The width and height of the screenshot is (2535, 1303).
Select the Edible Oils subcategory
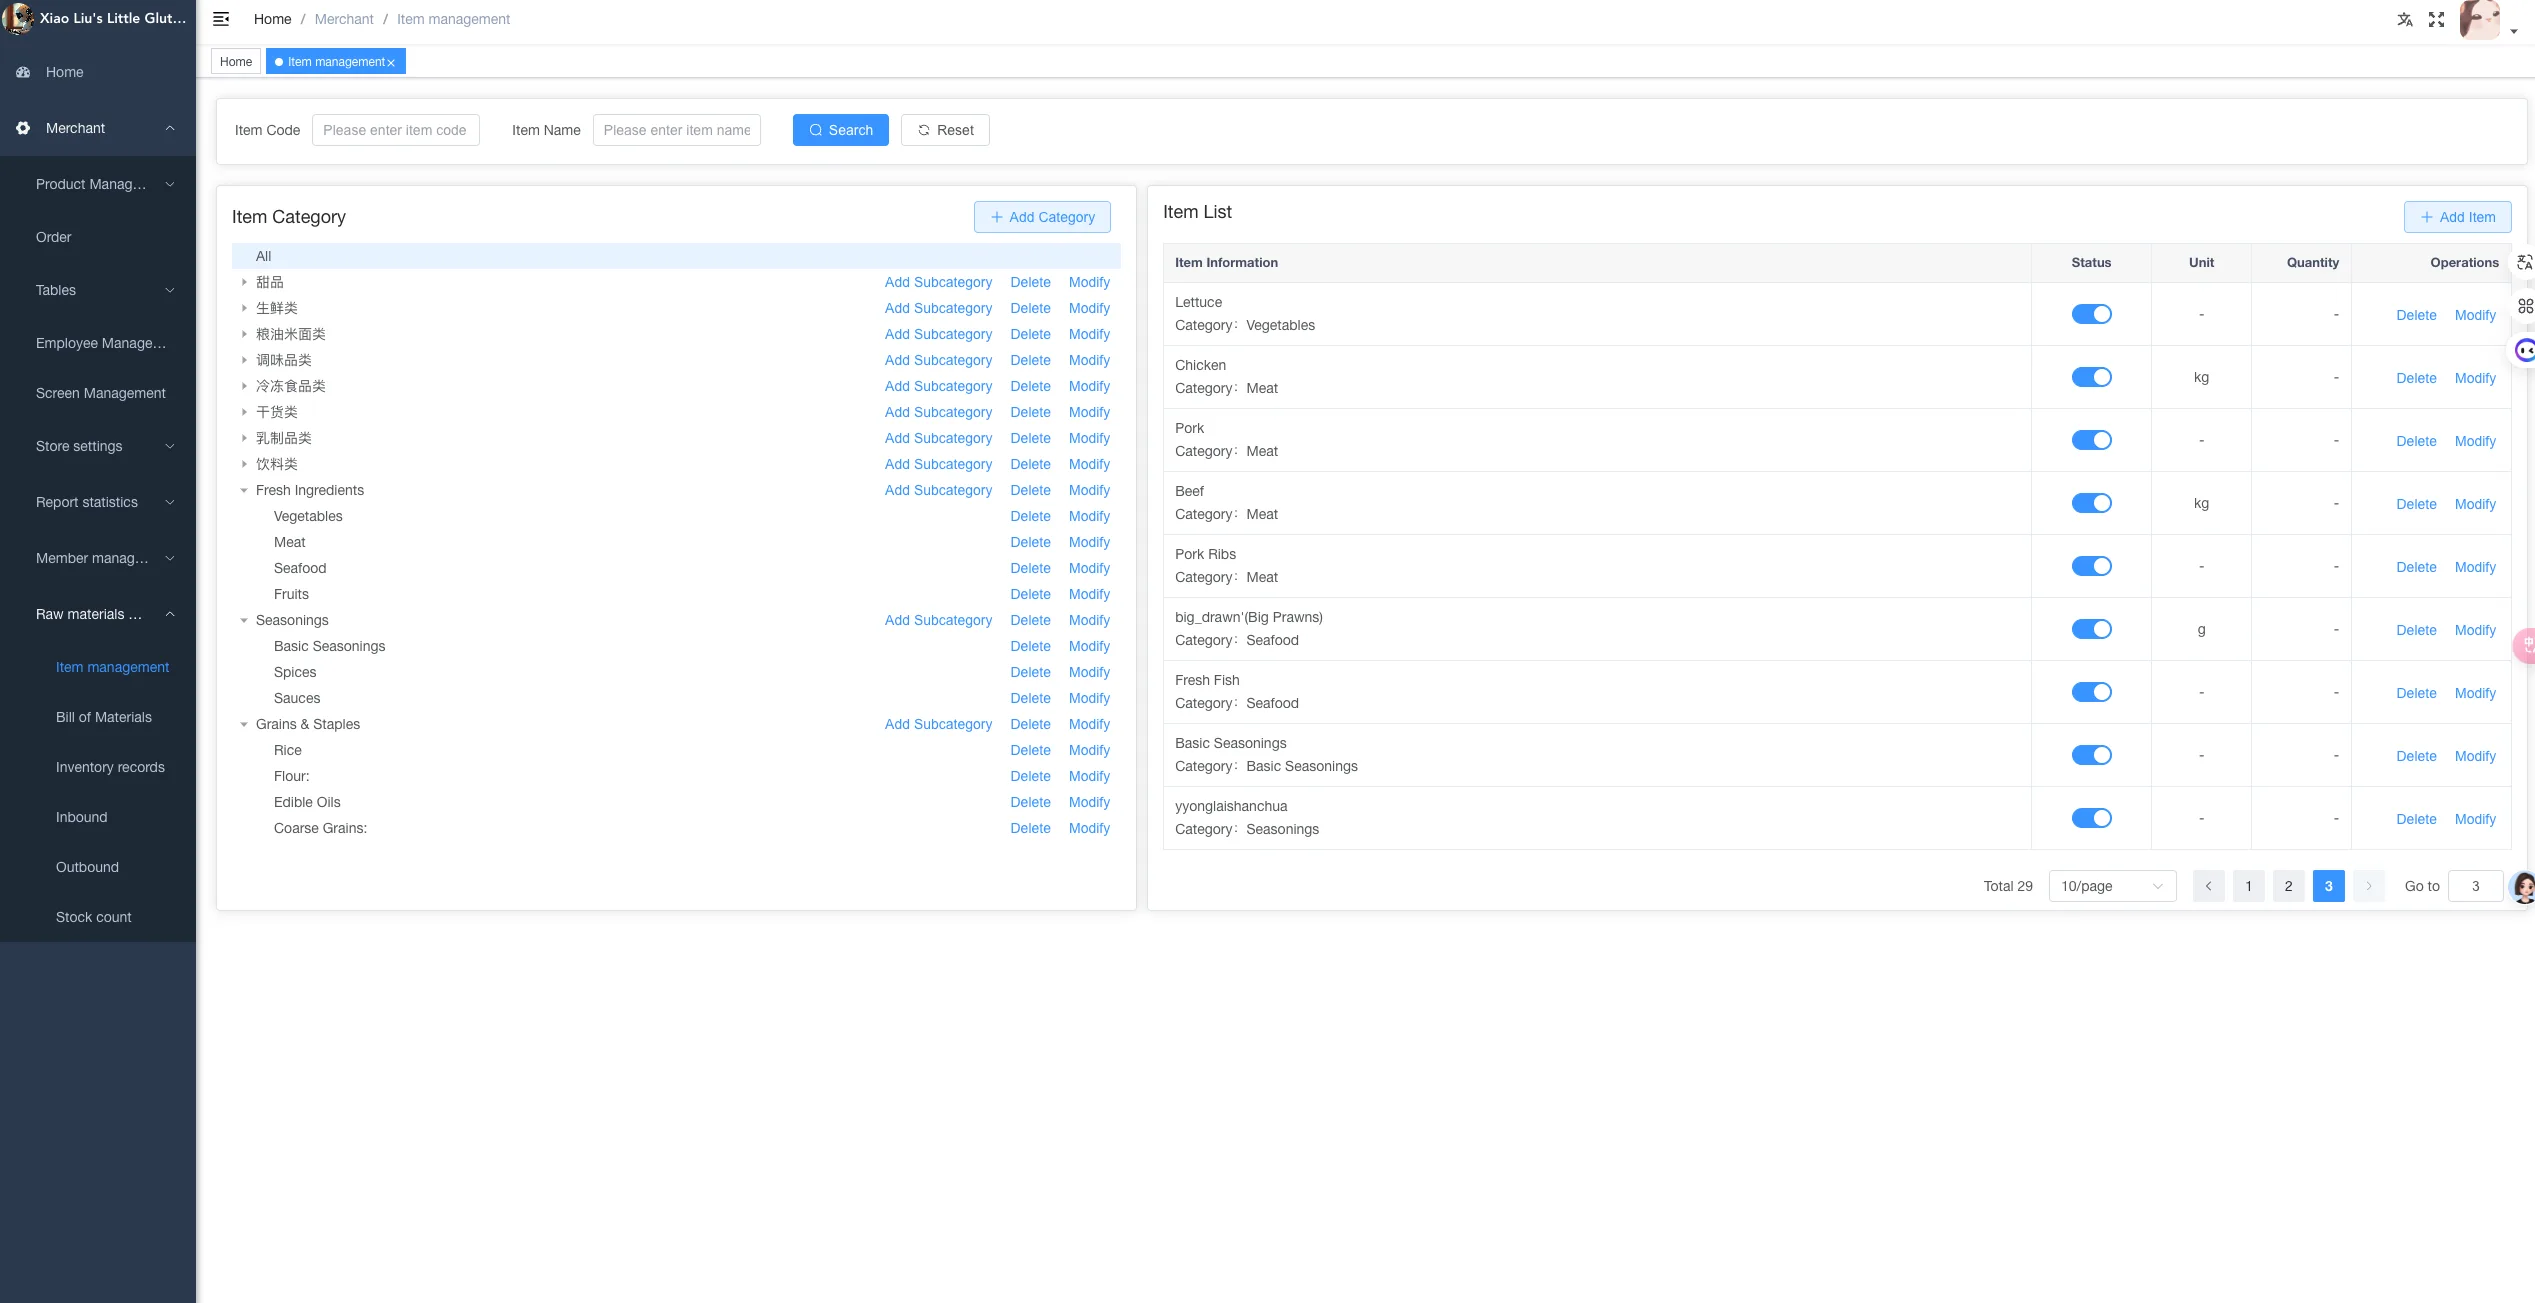307,802
